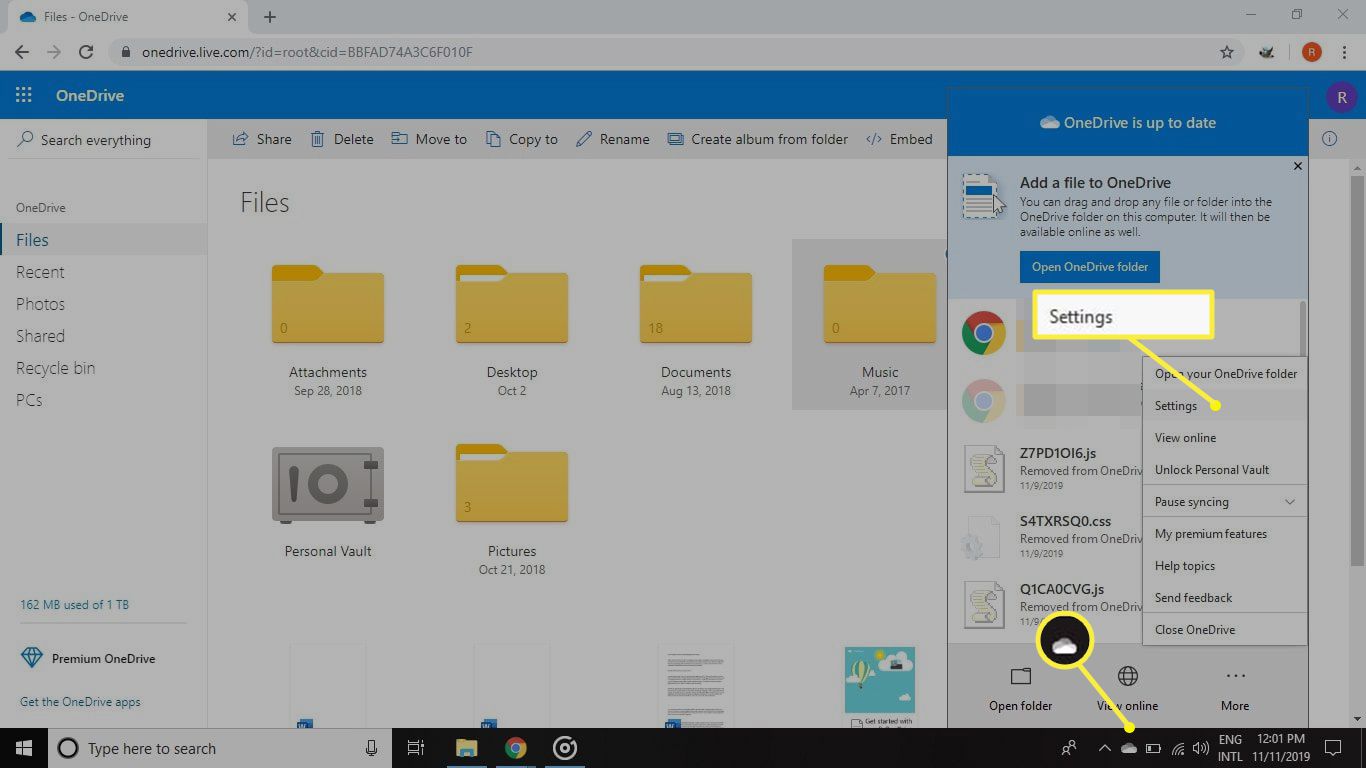Click the Premium OneDrive link
This screenshot has width=1366, height=768.
[x=88, y=658]
